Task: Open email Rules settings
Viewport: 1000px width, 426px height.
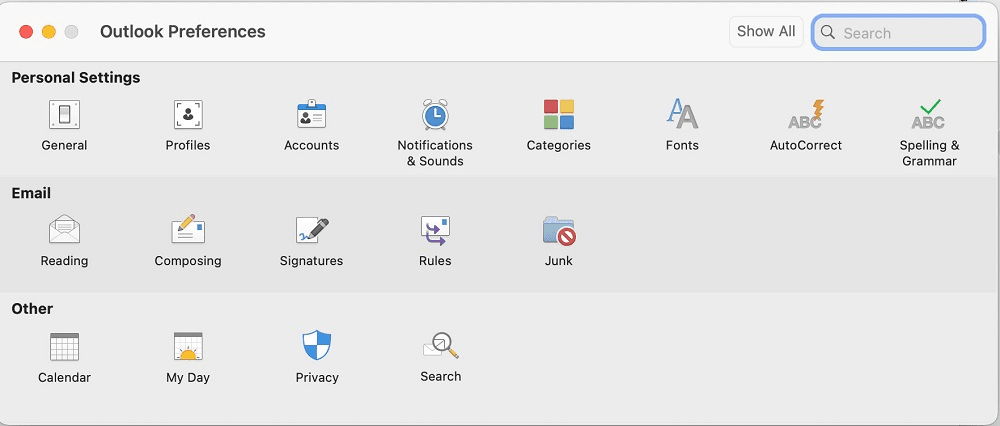Action: click(x=435, y=232)
